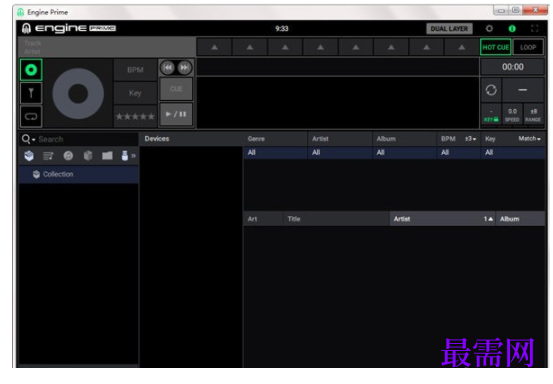553x384 pixels.
Task: Select All under the BPM filter
Action: (459, 152)
